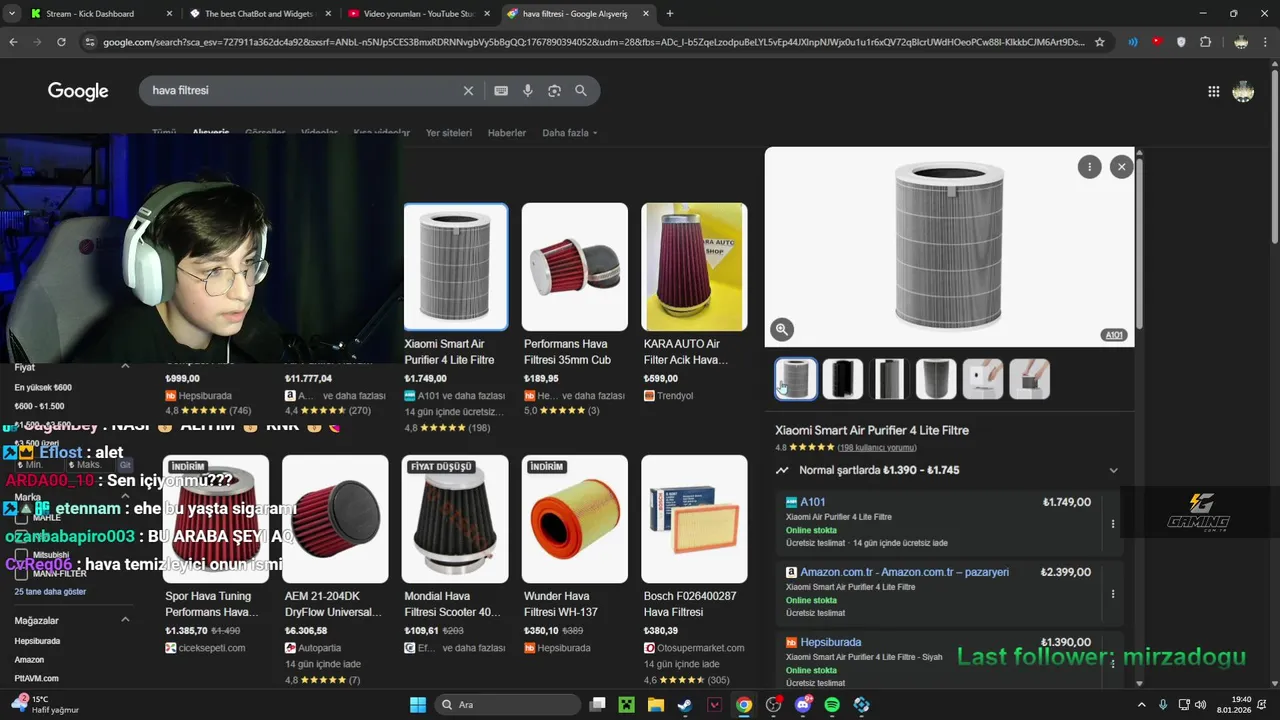This screenshot has height=720, width=1280.
Task: Filter stores by Hepsiburada
Action: 37,641
